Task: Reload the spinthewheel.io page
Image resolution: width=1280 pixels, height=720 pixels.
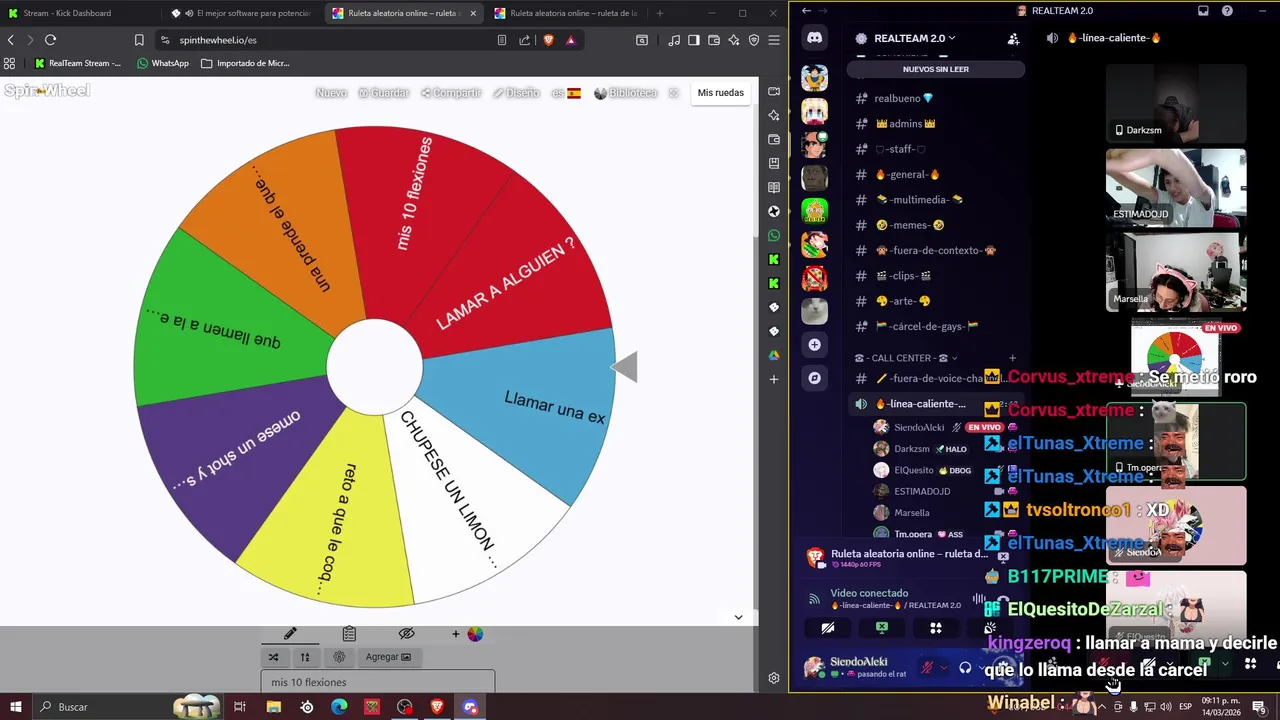Action: tap(50, 40)
